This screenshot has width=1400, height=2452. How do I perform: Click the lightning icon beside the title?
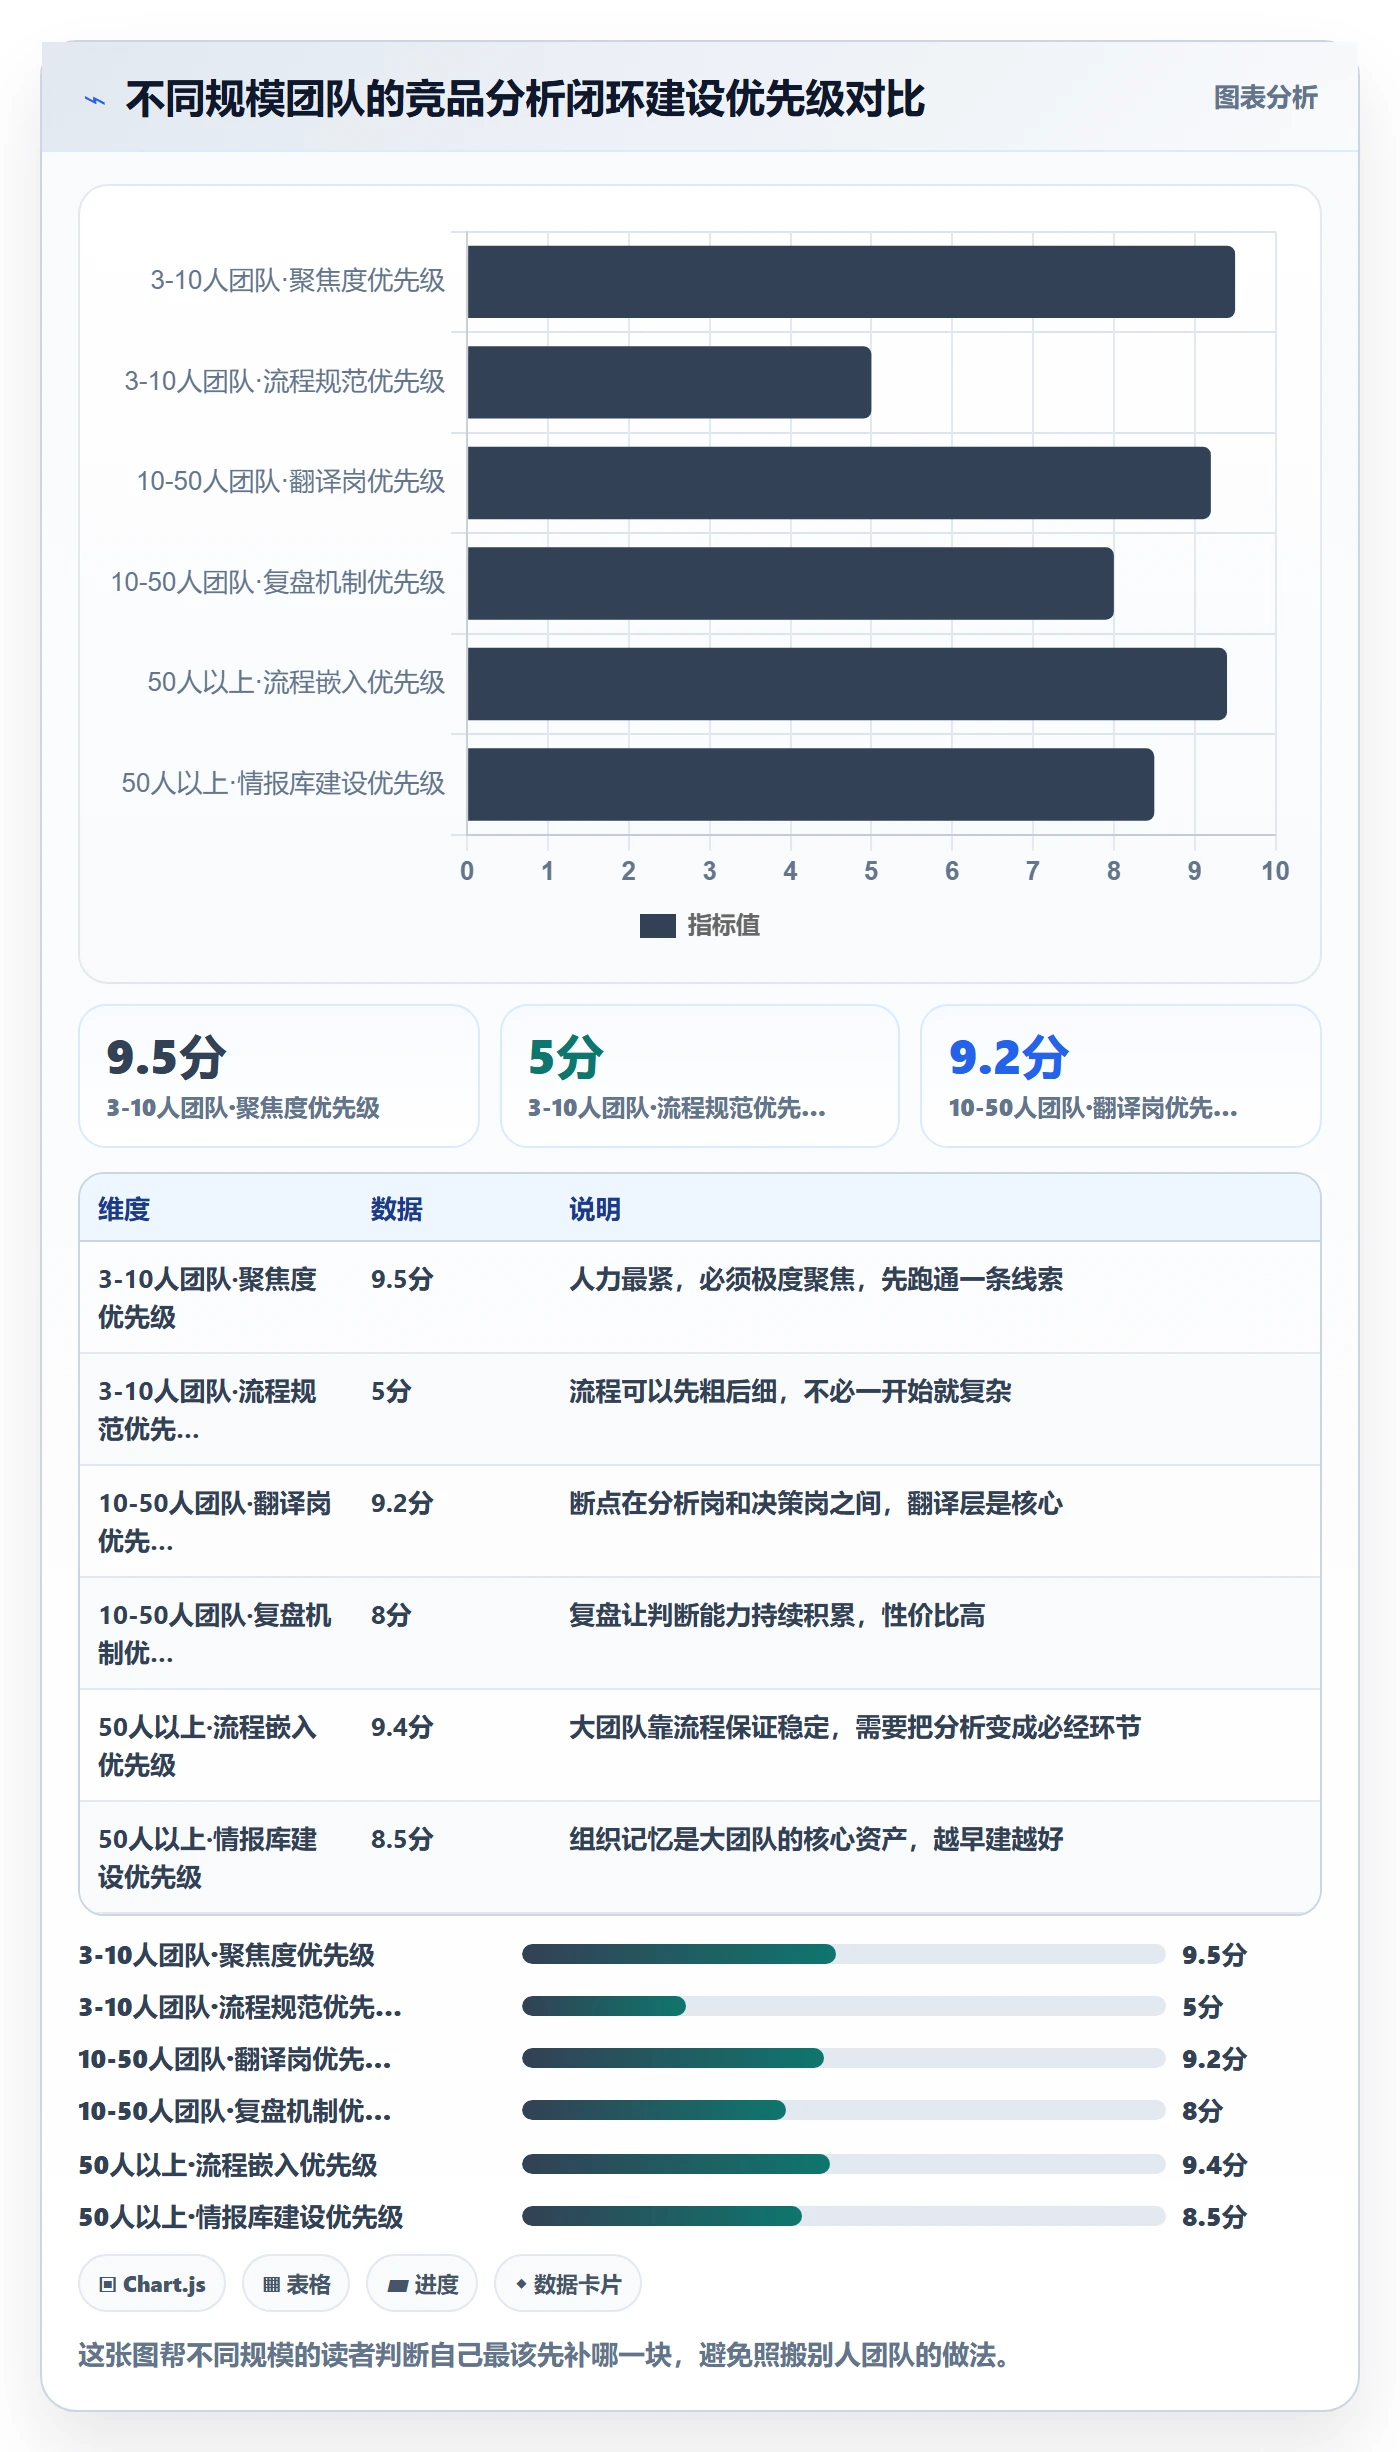pos(95,100)
